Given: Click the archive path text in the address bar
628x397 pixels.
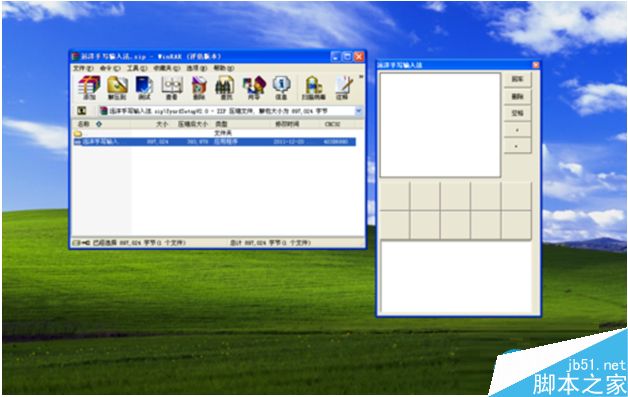Looking at the screenshot, I should click(x=218, y=111).
